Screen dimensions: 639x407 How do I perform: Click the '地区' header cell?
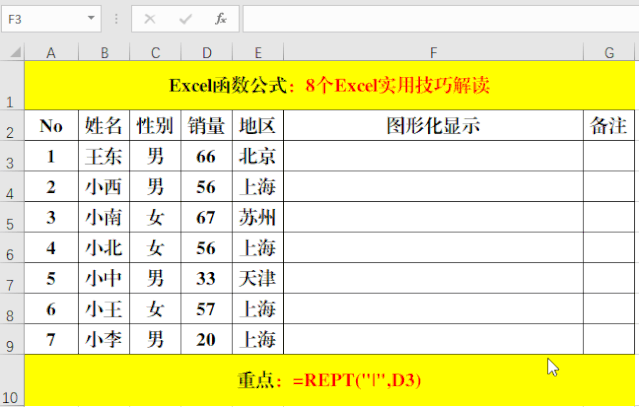point(258,125)
